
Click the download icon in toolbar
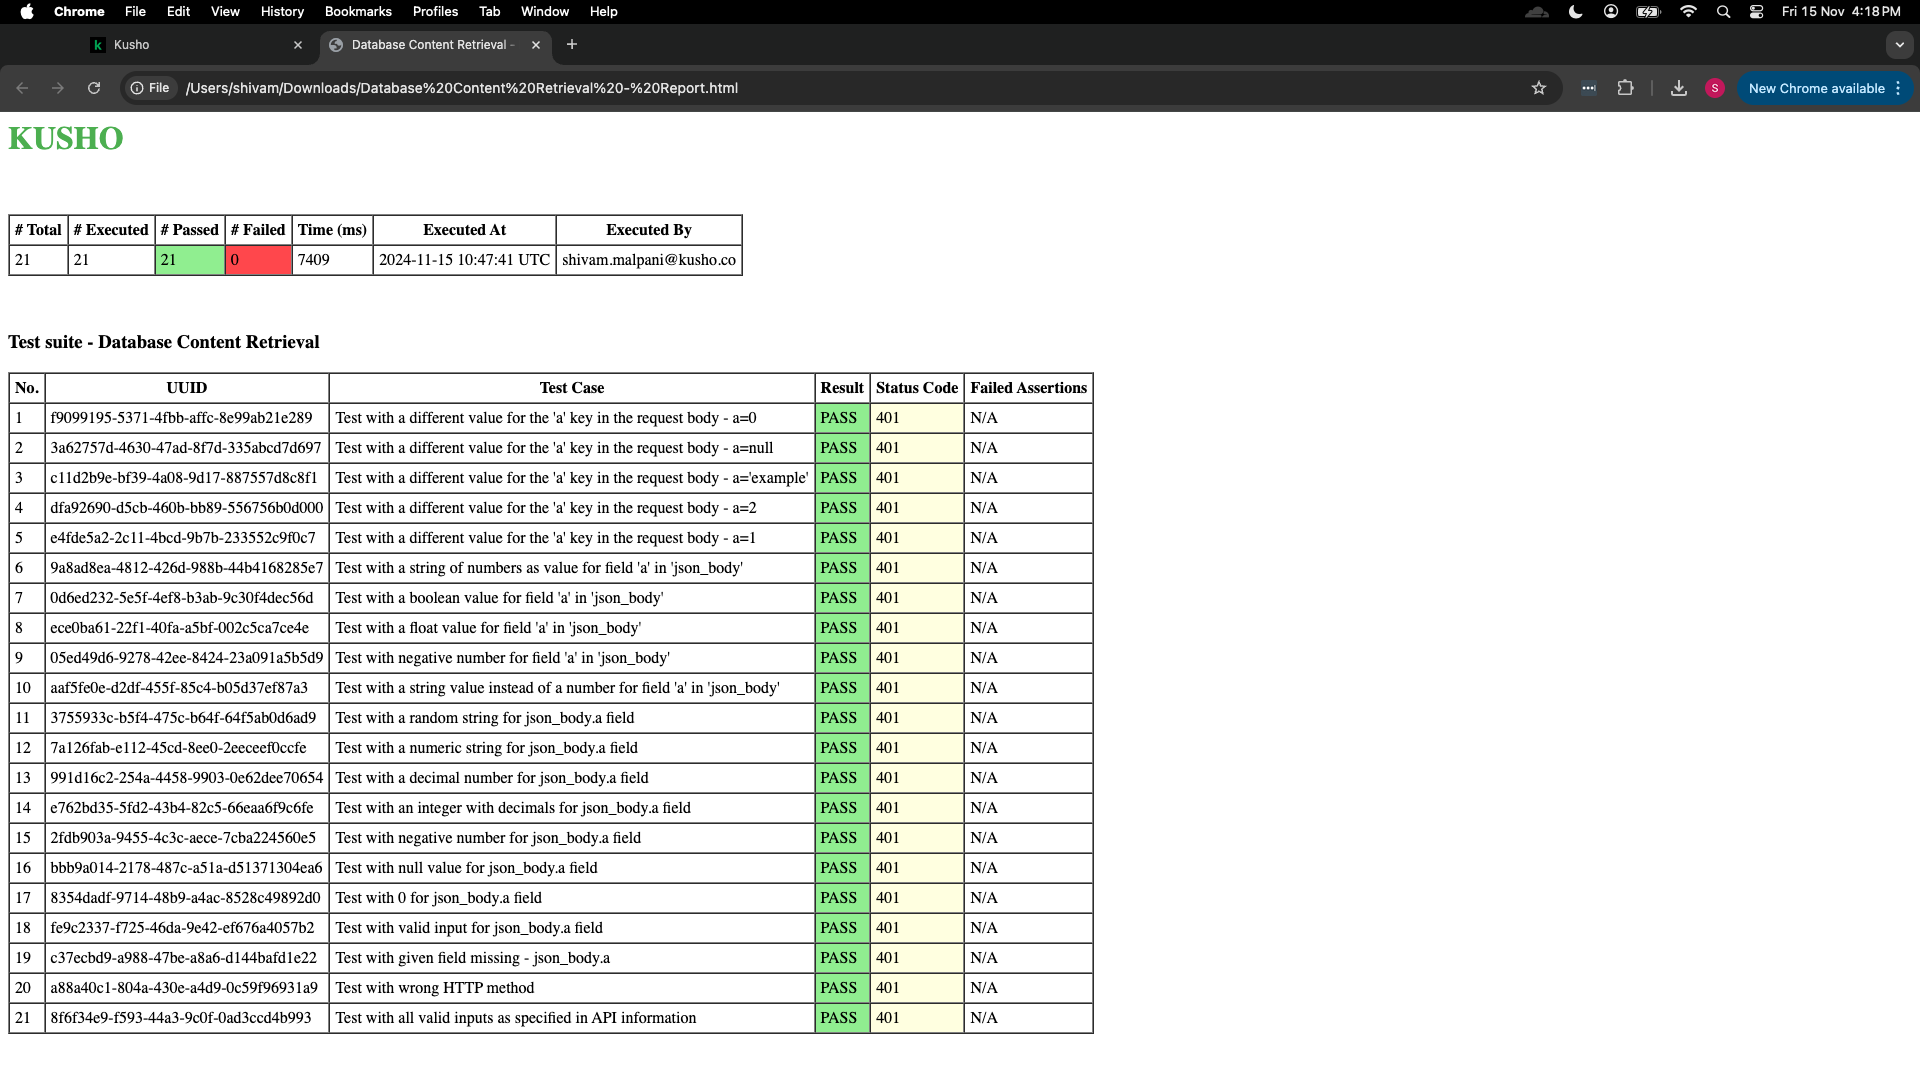(x=1679, y=87)
